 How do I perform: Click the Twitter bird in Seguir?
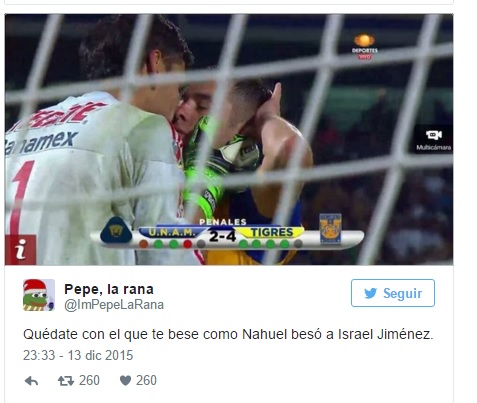pyautogui.click(x=370, y=293)
